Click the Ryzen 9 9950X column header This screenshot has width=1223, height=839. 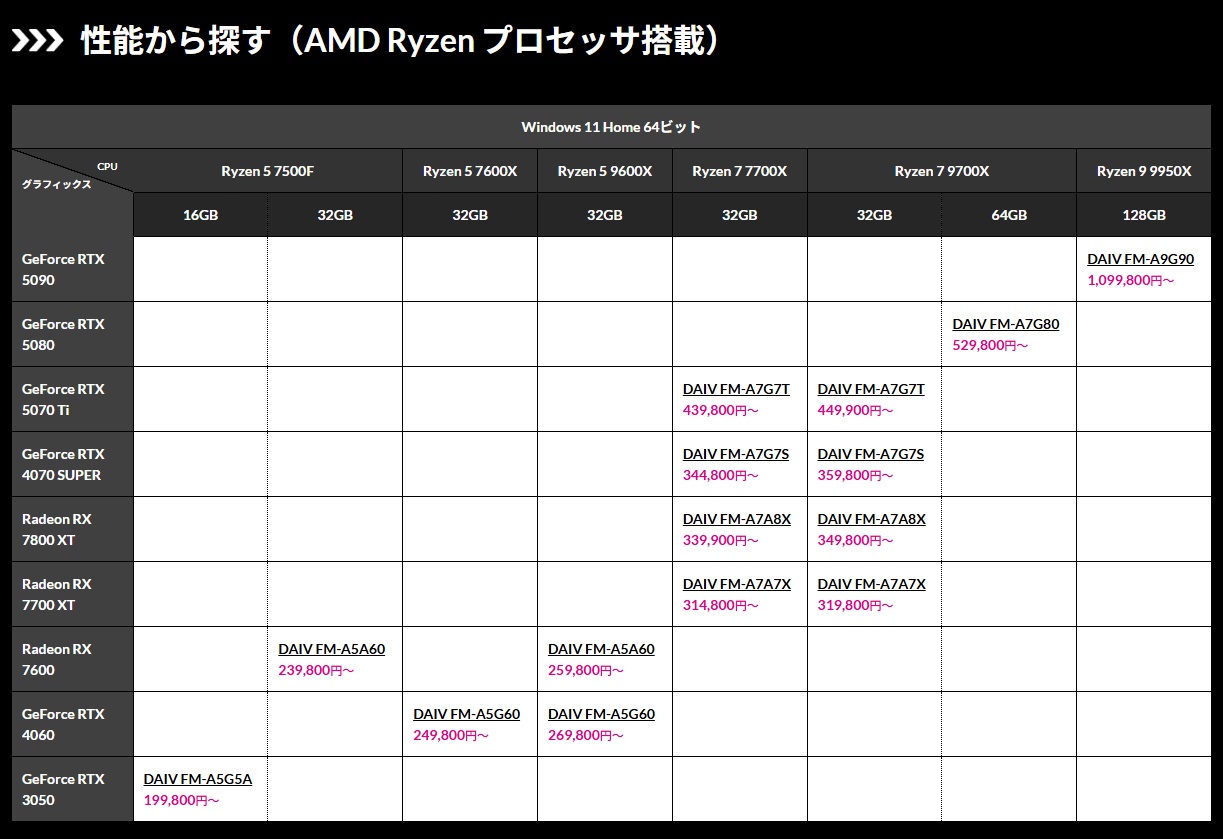coord(1144,171)
